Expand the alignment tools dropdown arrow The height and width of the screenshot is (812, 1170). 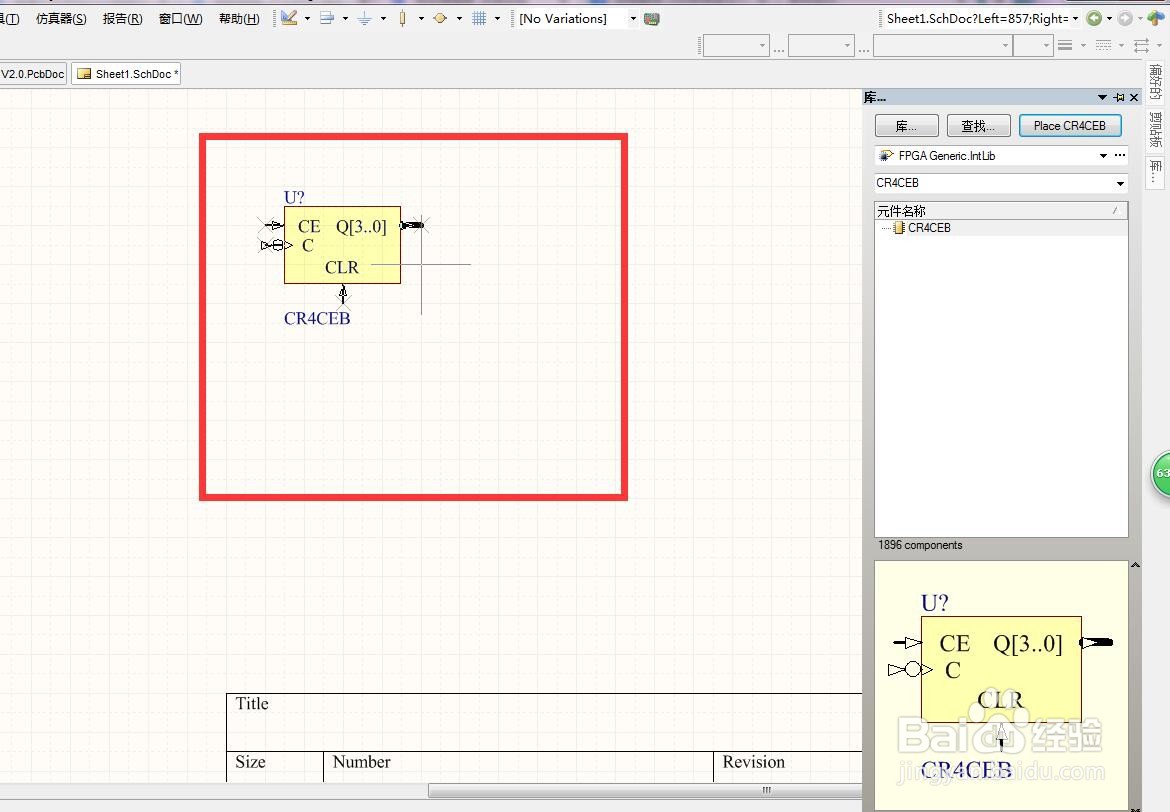tap(345, 19)
